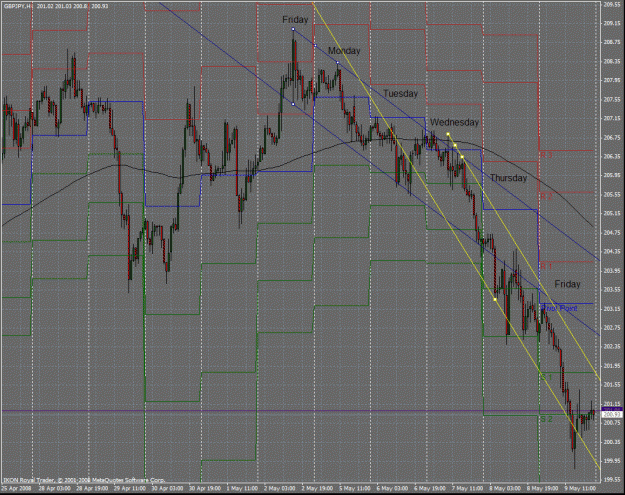Click the 201.55 price axis label
Screen dimensions: 625x495
611,385
